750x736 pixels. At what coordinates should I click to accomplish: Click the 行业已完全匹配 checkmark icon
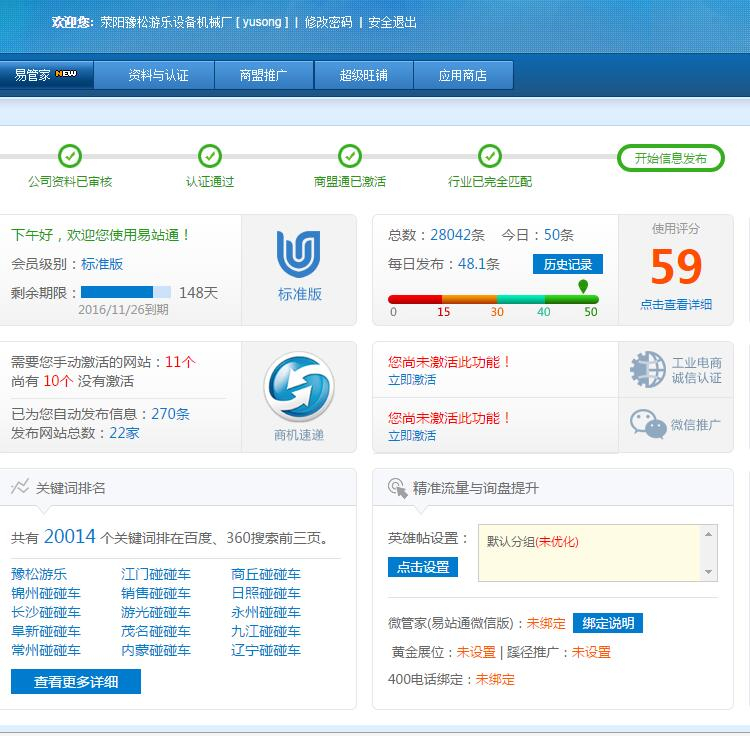coord(490,156)
